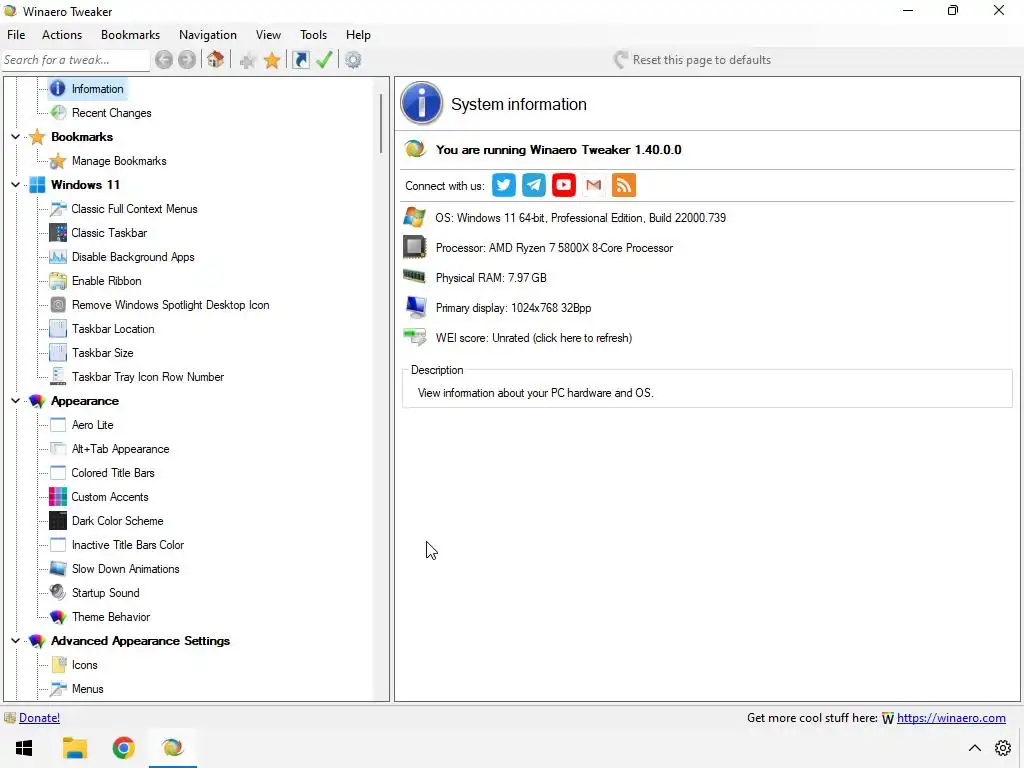The width and height of the screenshot is (1024, 768).
Task: Open the taskbar settings gear icon
Action: coord(1003,748)
